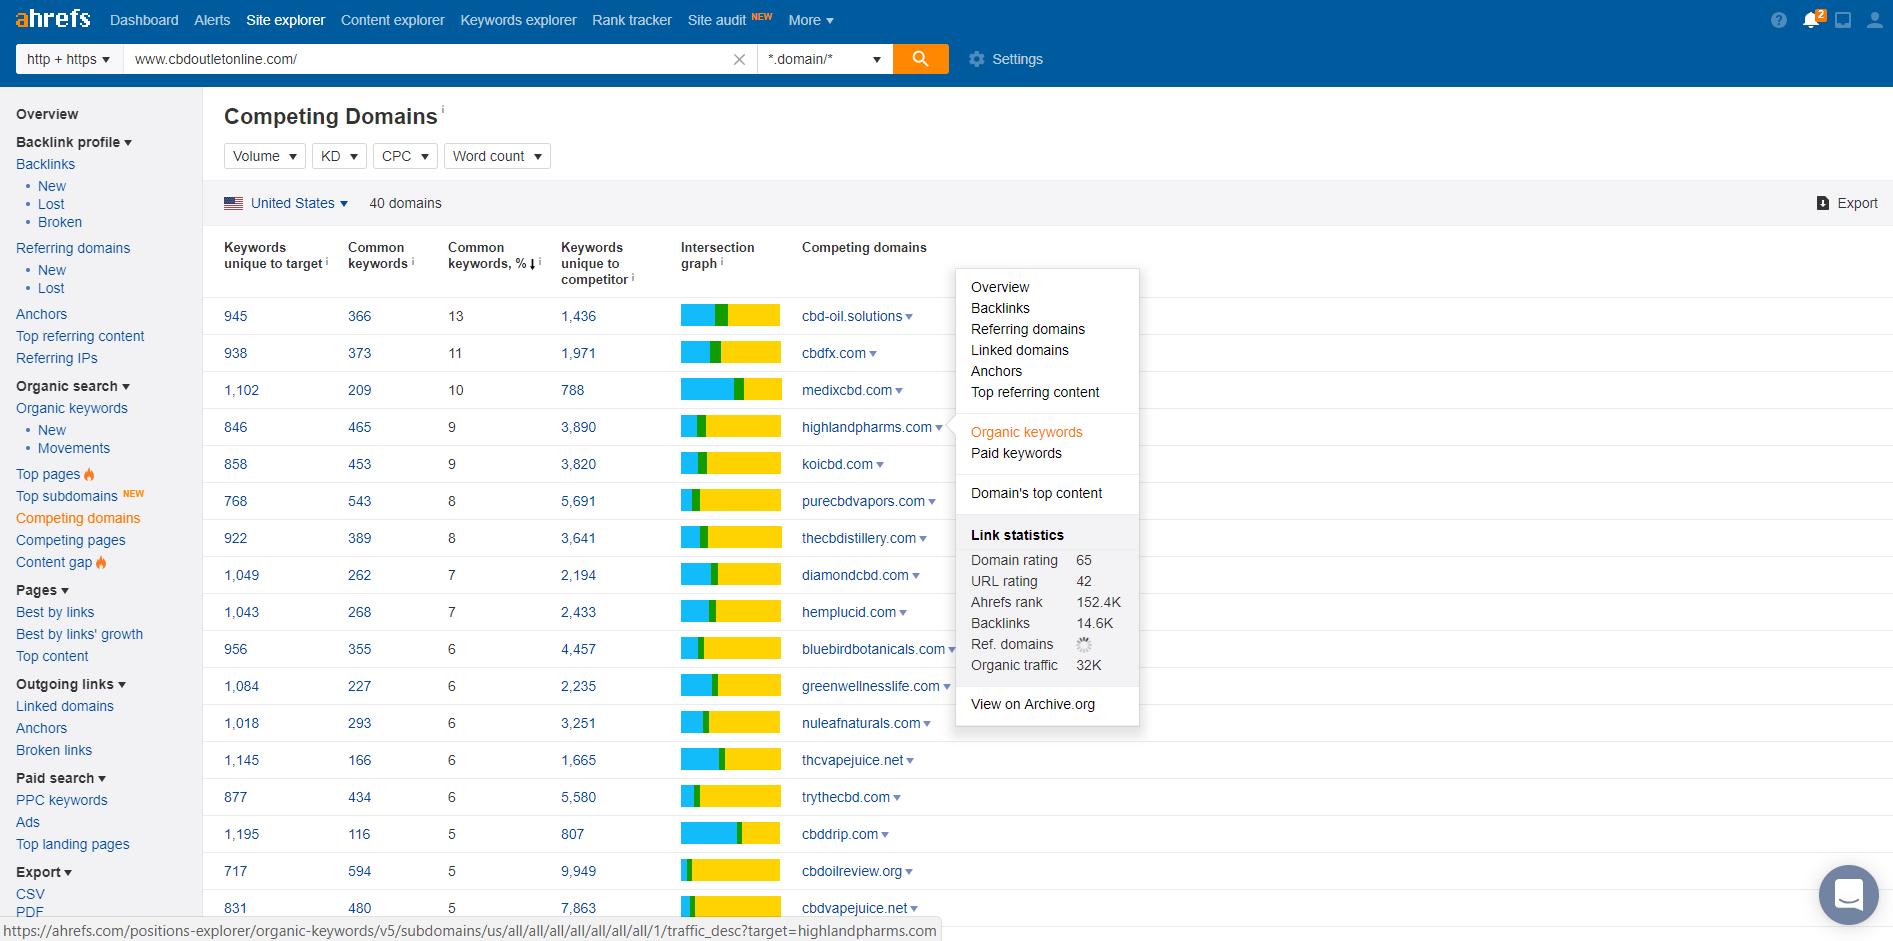The width and height of the screenshot is (1893, 941).
Task: Open PPC keywords in the sidebar
Action: click(62, 800)
